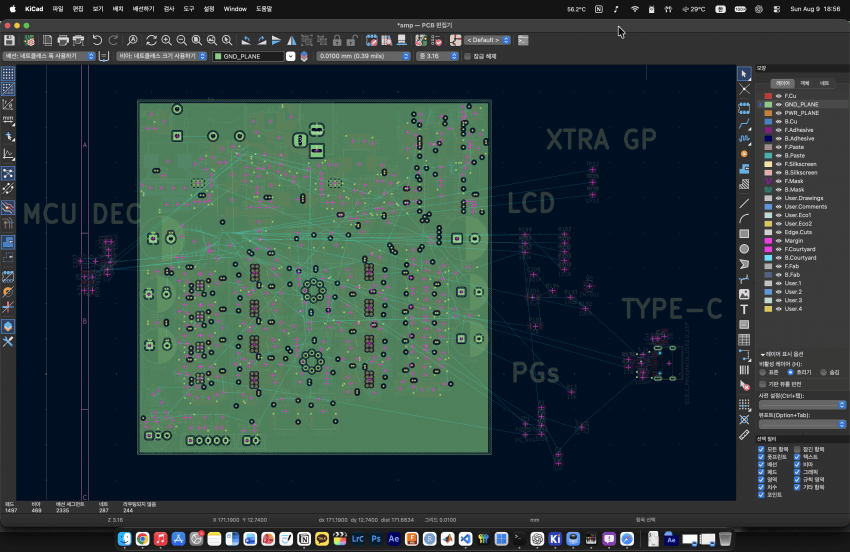Click the B.Paste teal color swatch
Screen dimensions: 850x552
click(x=768, y=156)
